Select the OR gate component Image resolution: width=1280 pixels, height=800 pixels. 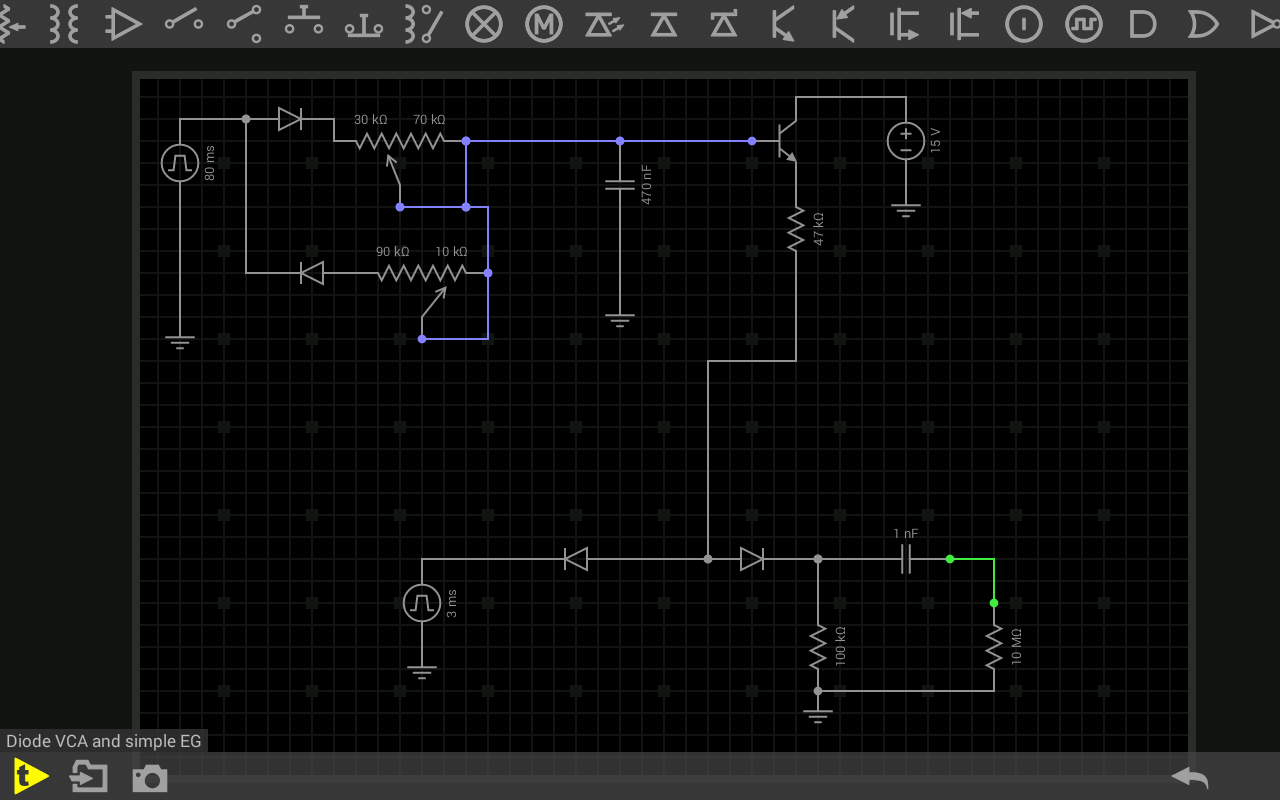pos(1203,24)
